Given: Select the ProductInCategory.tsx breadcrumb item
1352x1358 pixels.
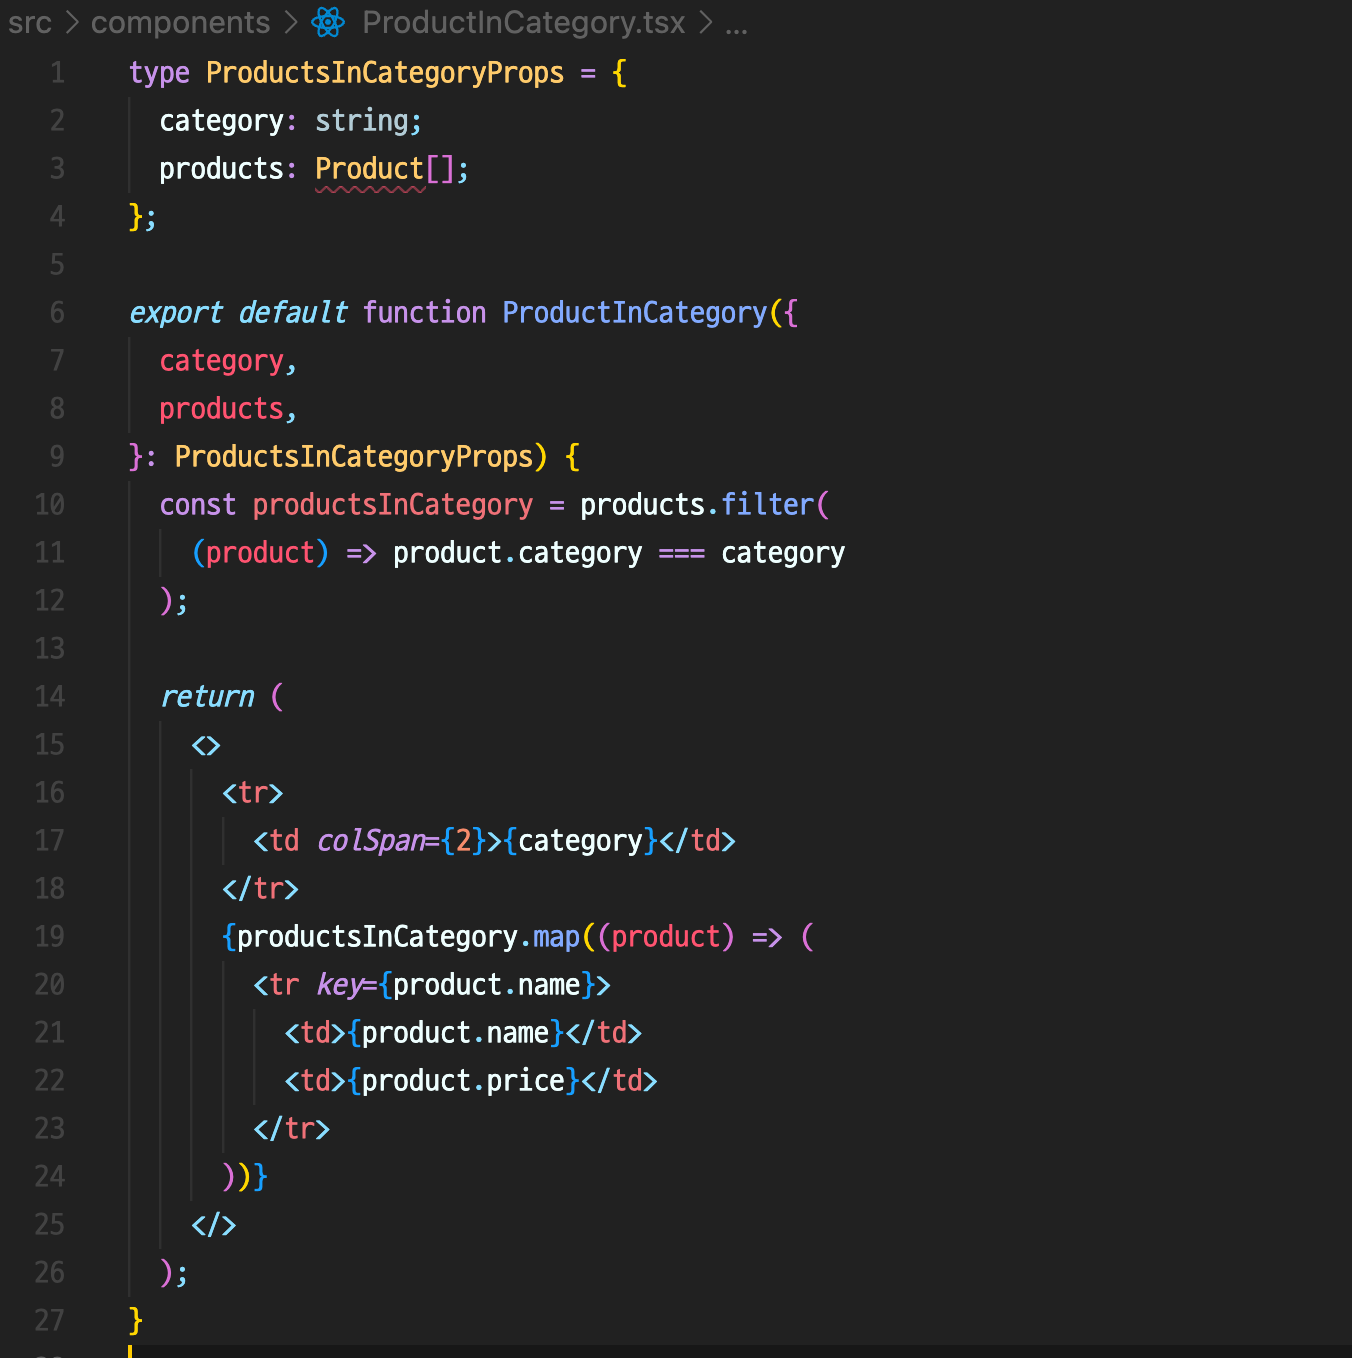Looking at the screenshot, I should tap(524, 22).
